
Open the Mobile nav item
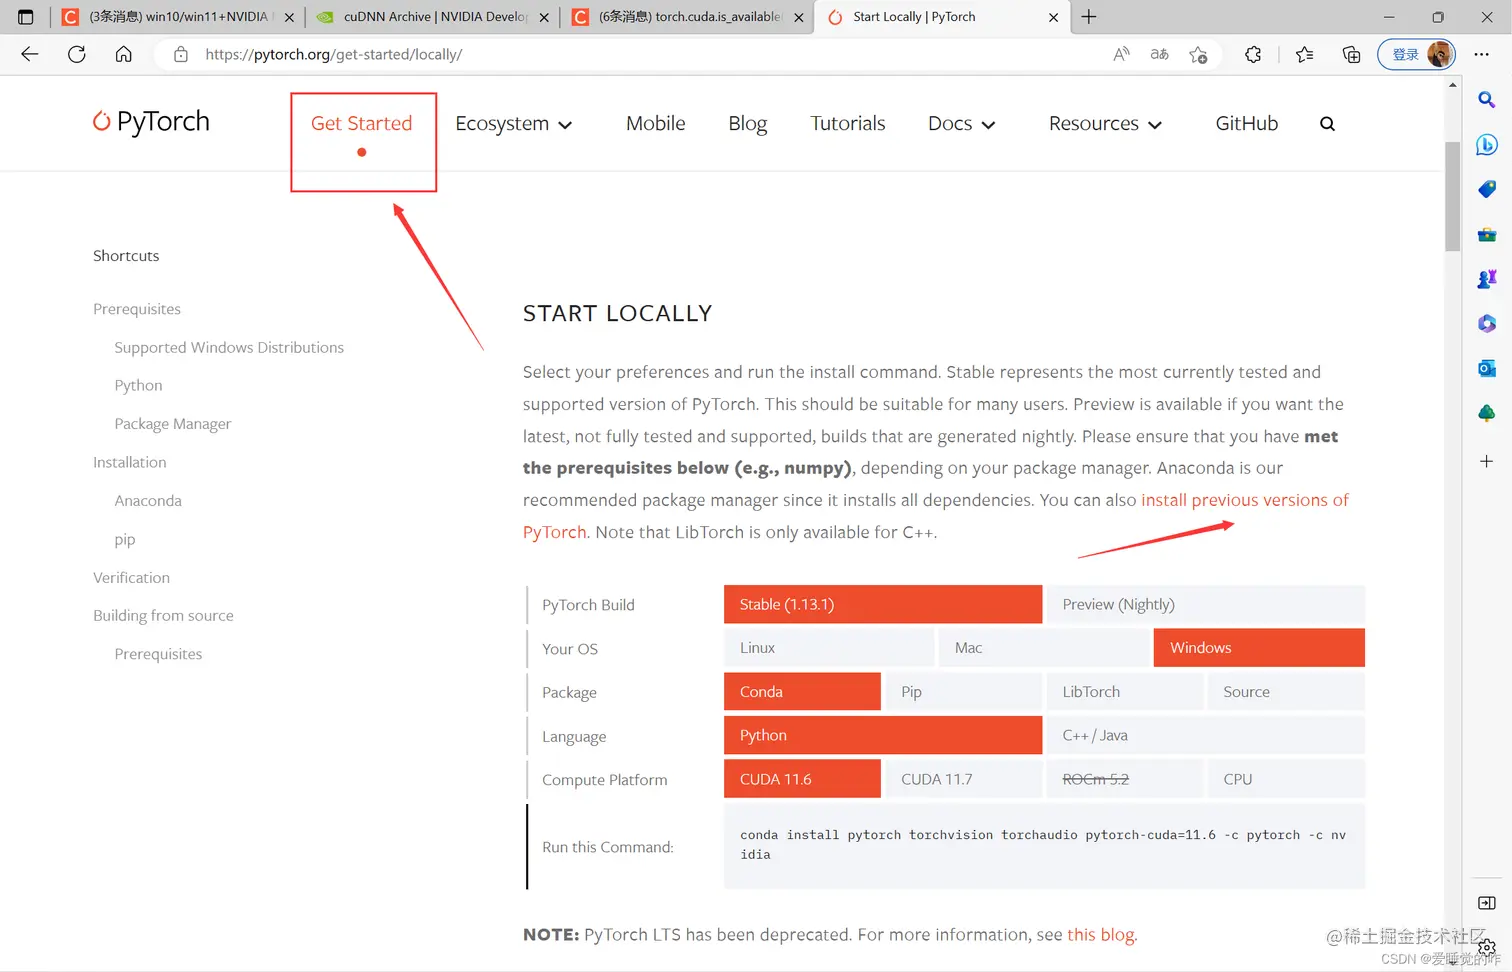[x=655, y=123]
